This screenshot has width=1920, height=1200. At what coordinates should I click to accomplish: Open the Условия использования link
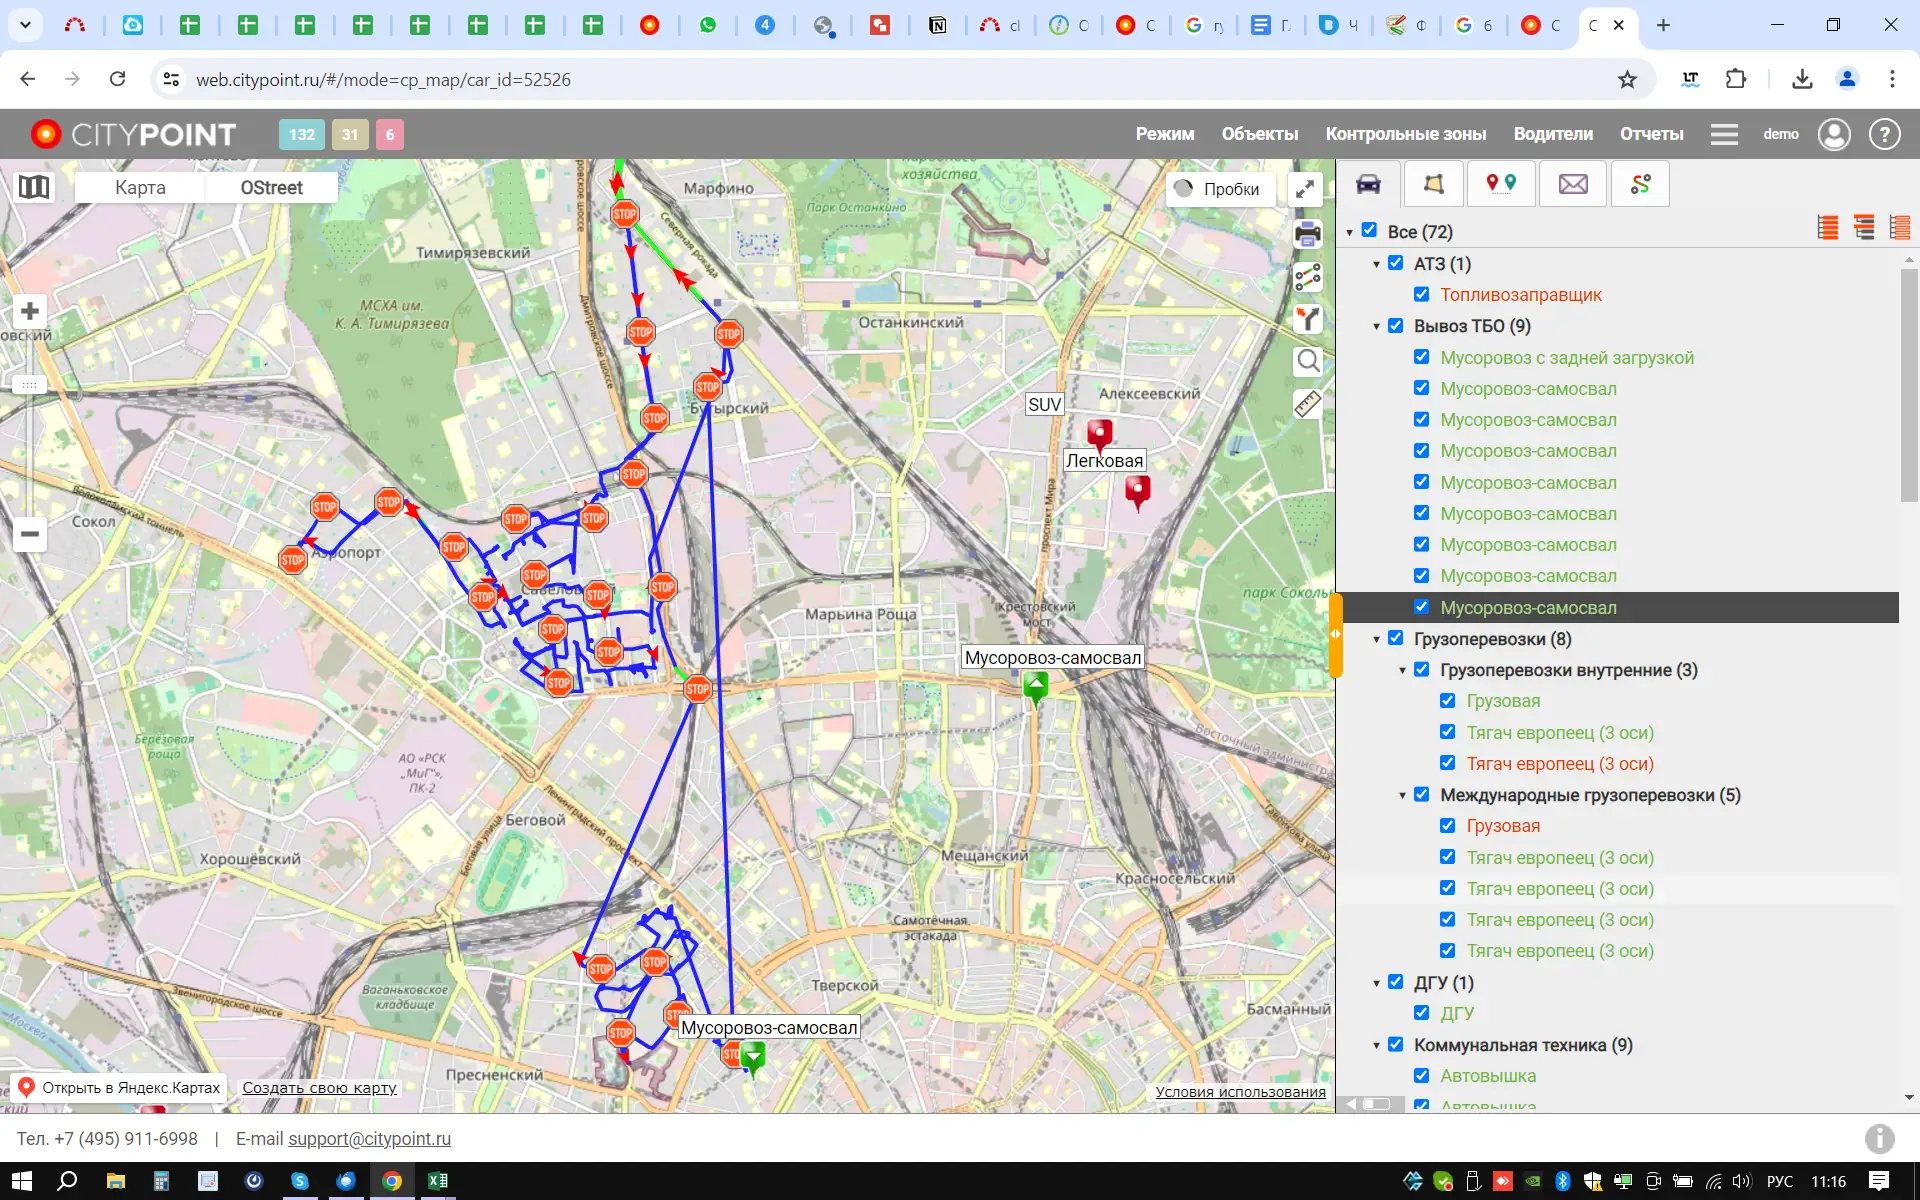point(1239,1092)
